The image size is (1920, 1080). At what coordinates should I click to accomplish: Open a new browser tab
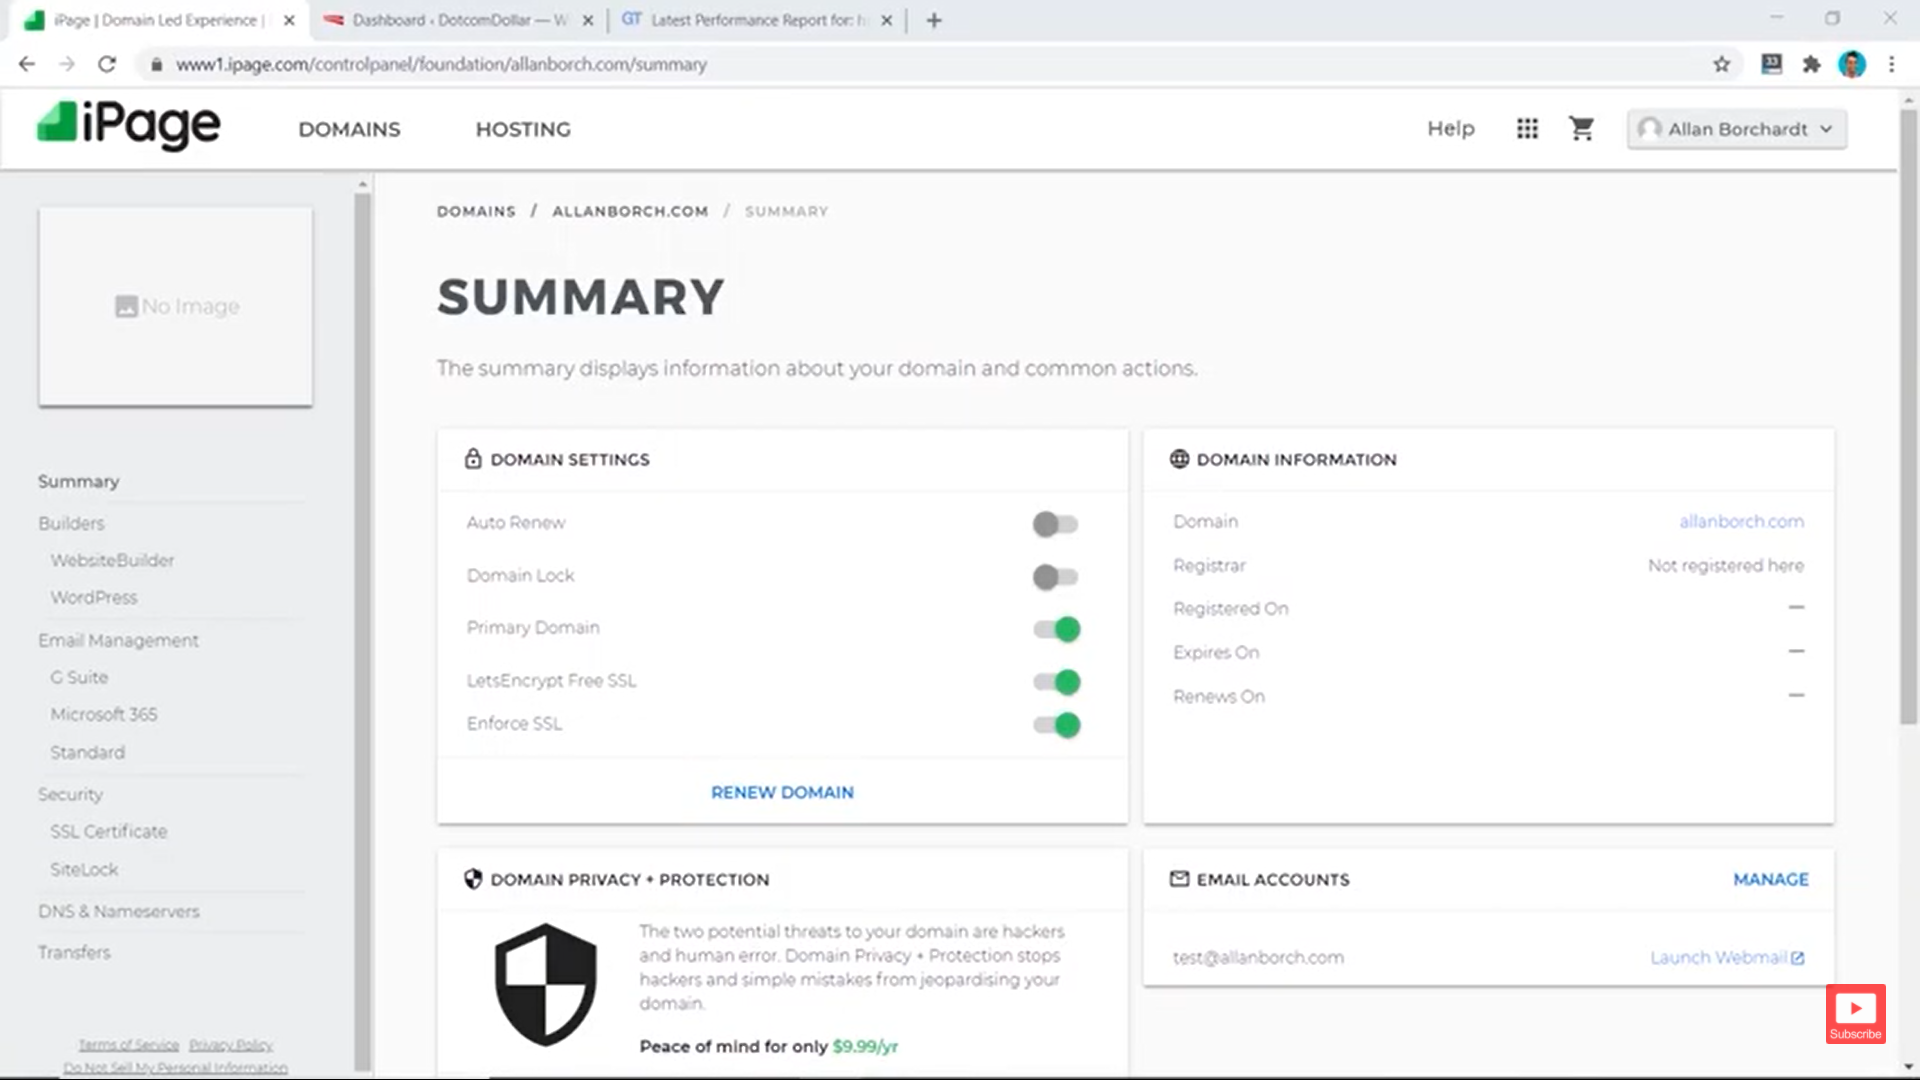tap(934, 20)
